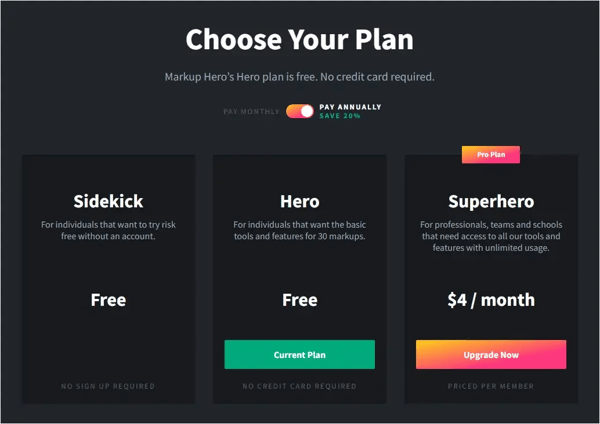Click the Pro Plan badge
Viewport: 600px width, 424px height.
click(491, 155)
